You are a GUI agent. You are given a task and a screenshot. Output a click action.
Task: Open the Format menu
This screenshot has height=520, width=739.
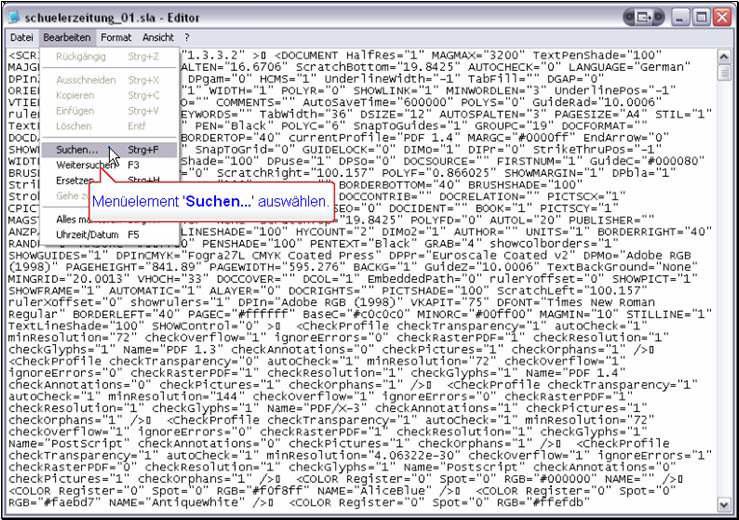[115, 37]
